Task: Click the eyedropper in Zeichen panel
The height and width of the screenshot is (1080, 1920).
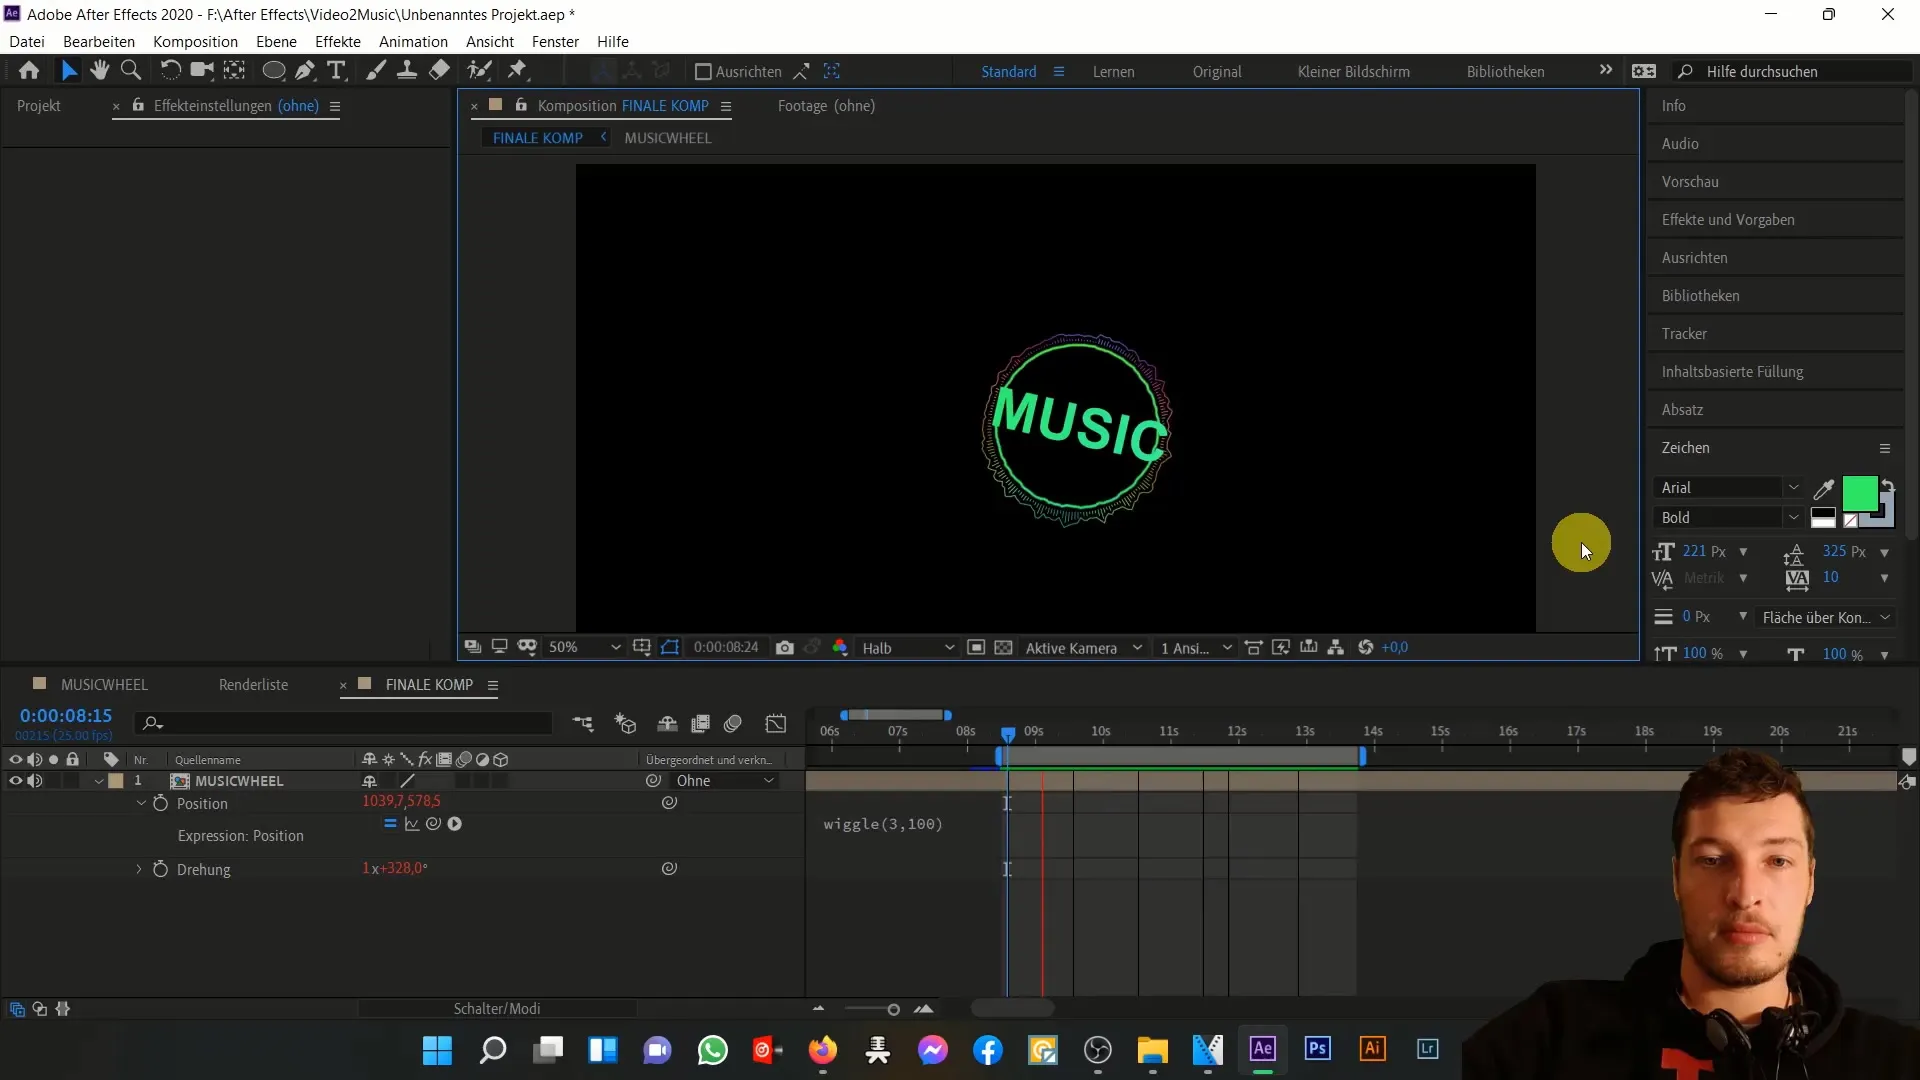Action: (x=1824, y=489)
